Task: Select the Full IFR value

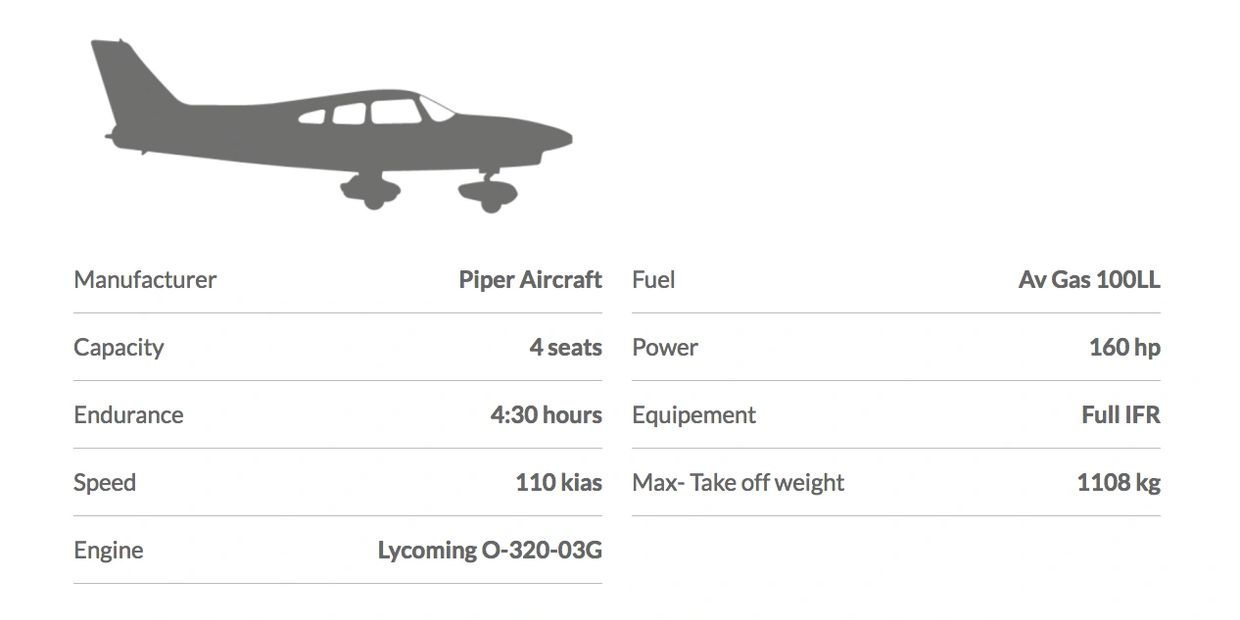Action: (x=1120, y=415)
